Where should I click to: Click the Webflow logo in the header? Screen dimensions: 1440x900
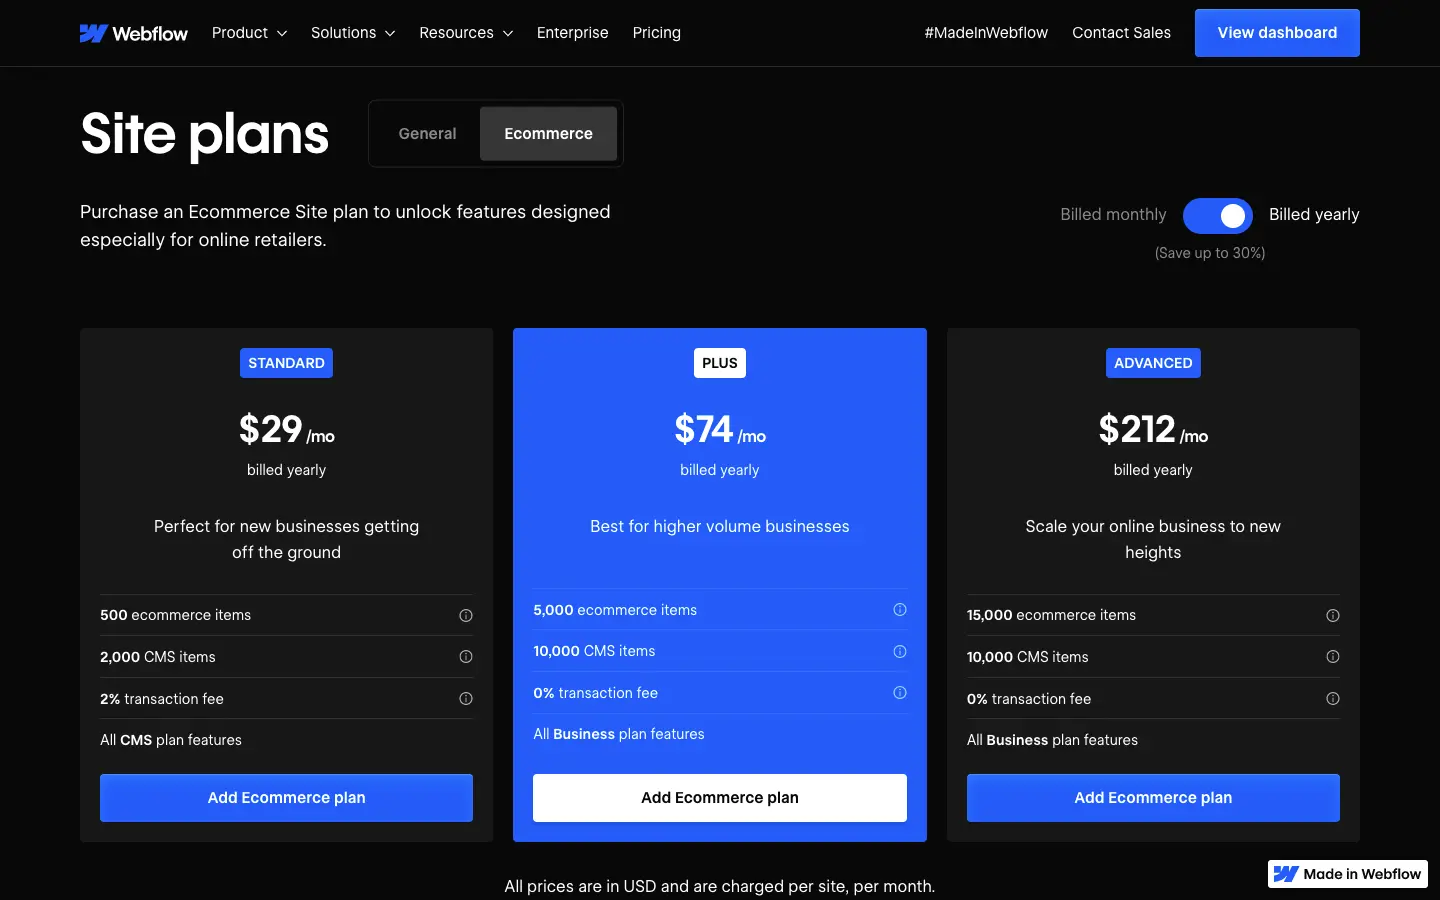tap(134, 33)
